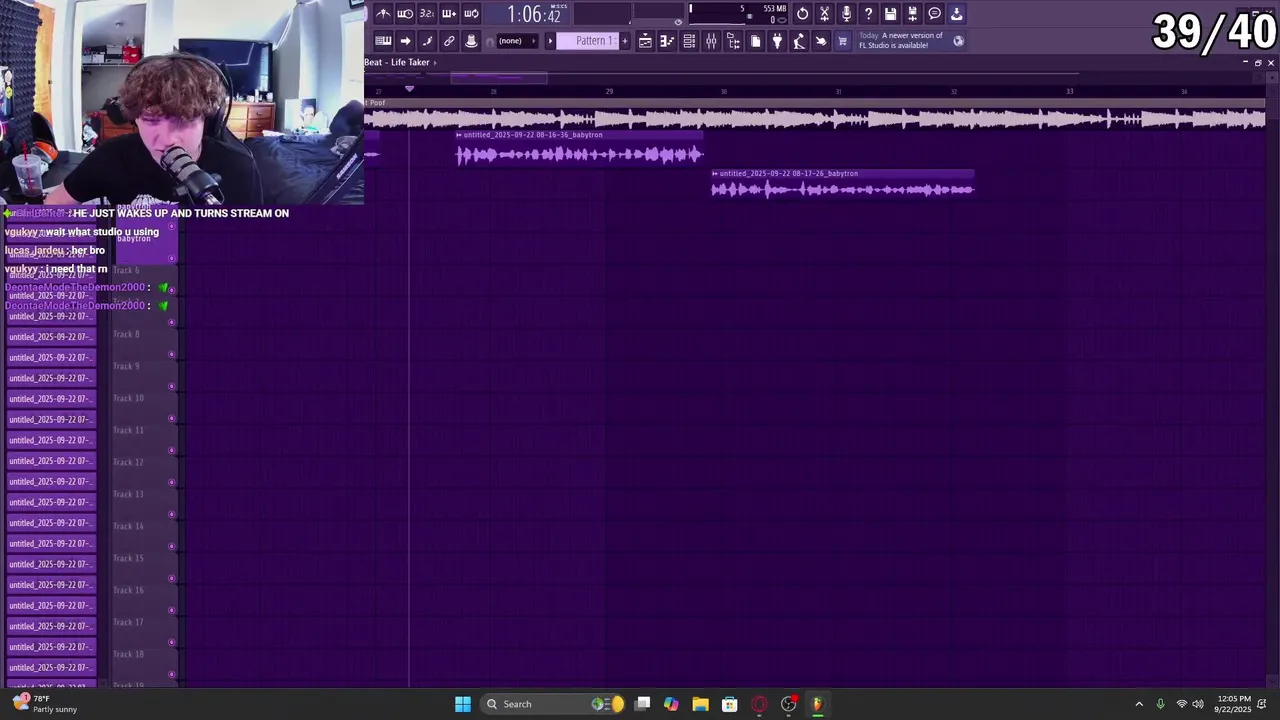
Task: Click the playlist horizontal scrollbar thumb
Action: point(498,77)
